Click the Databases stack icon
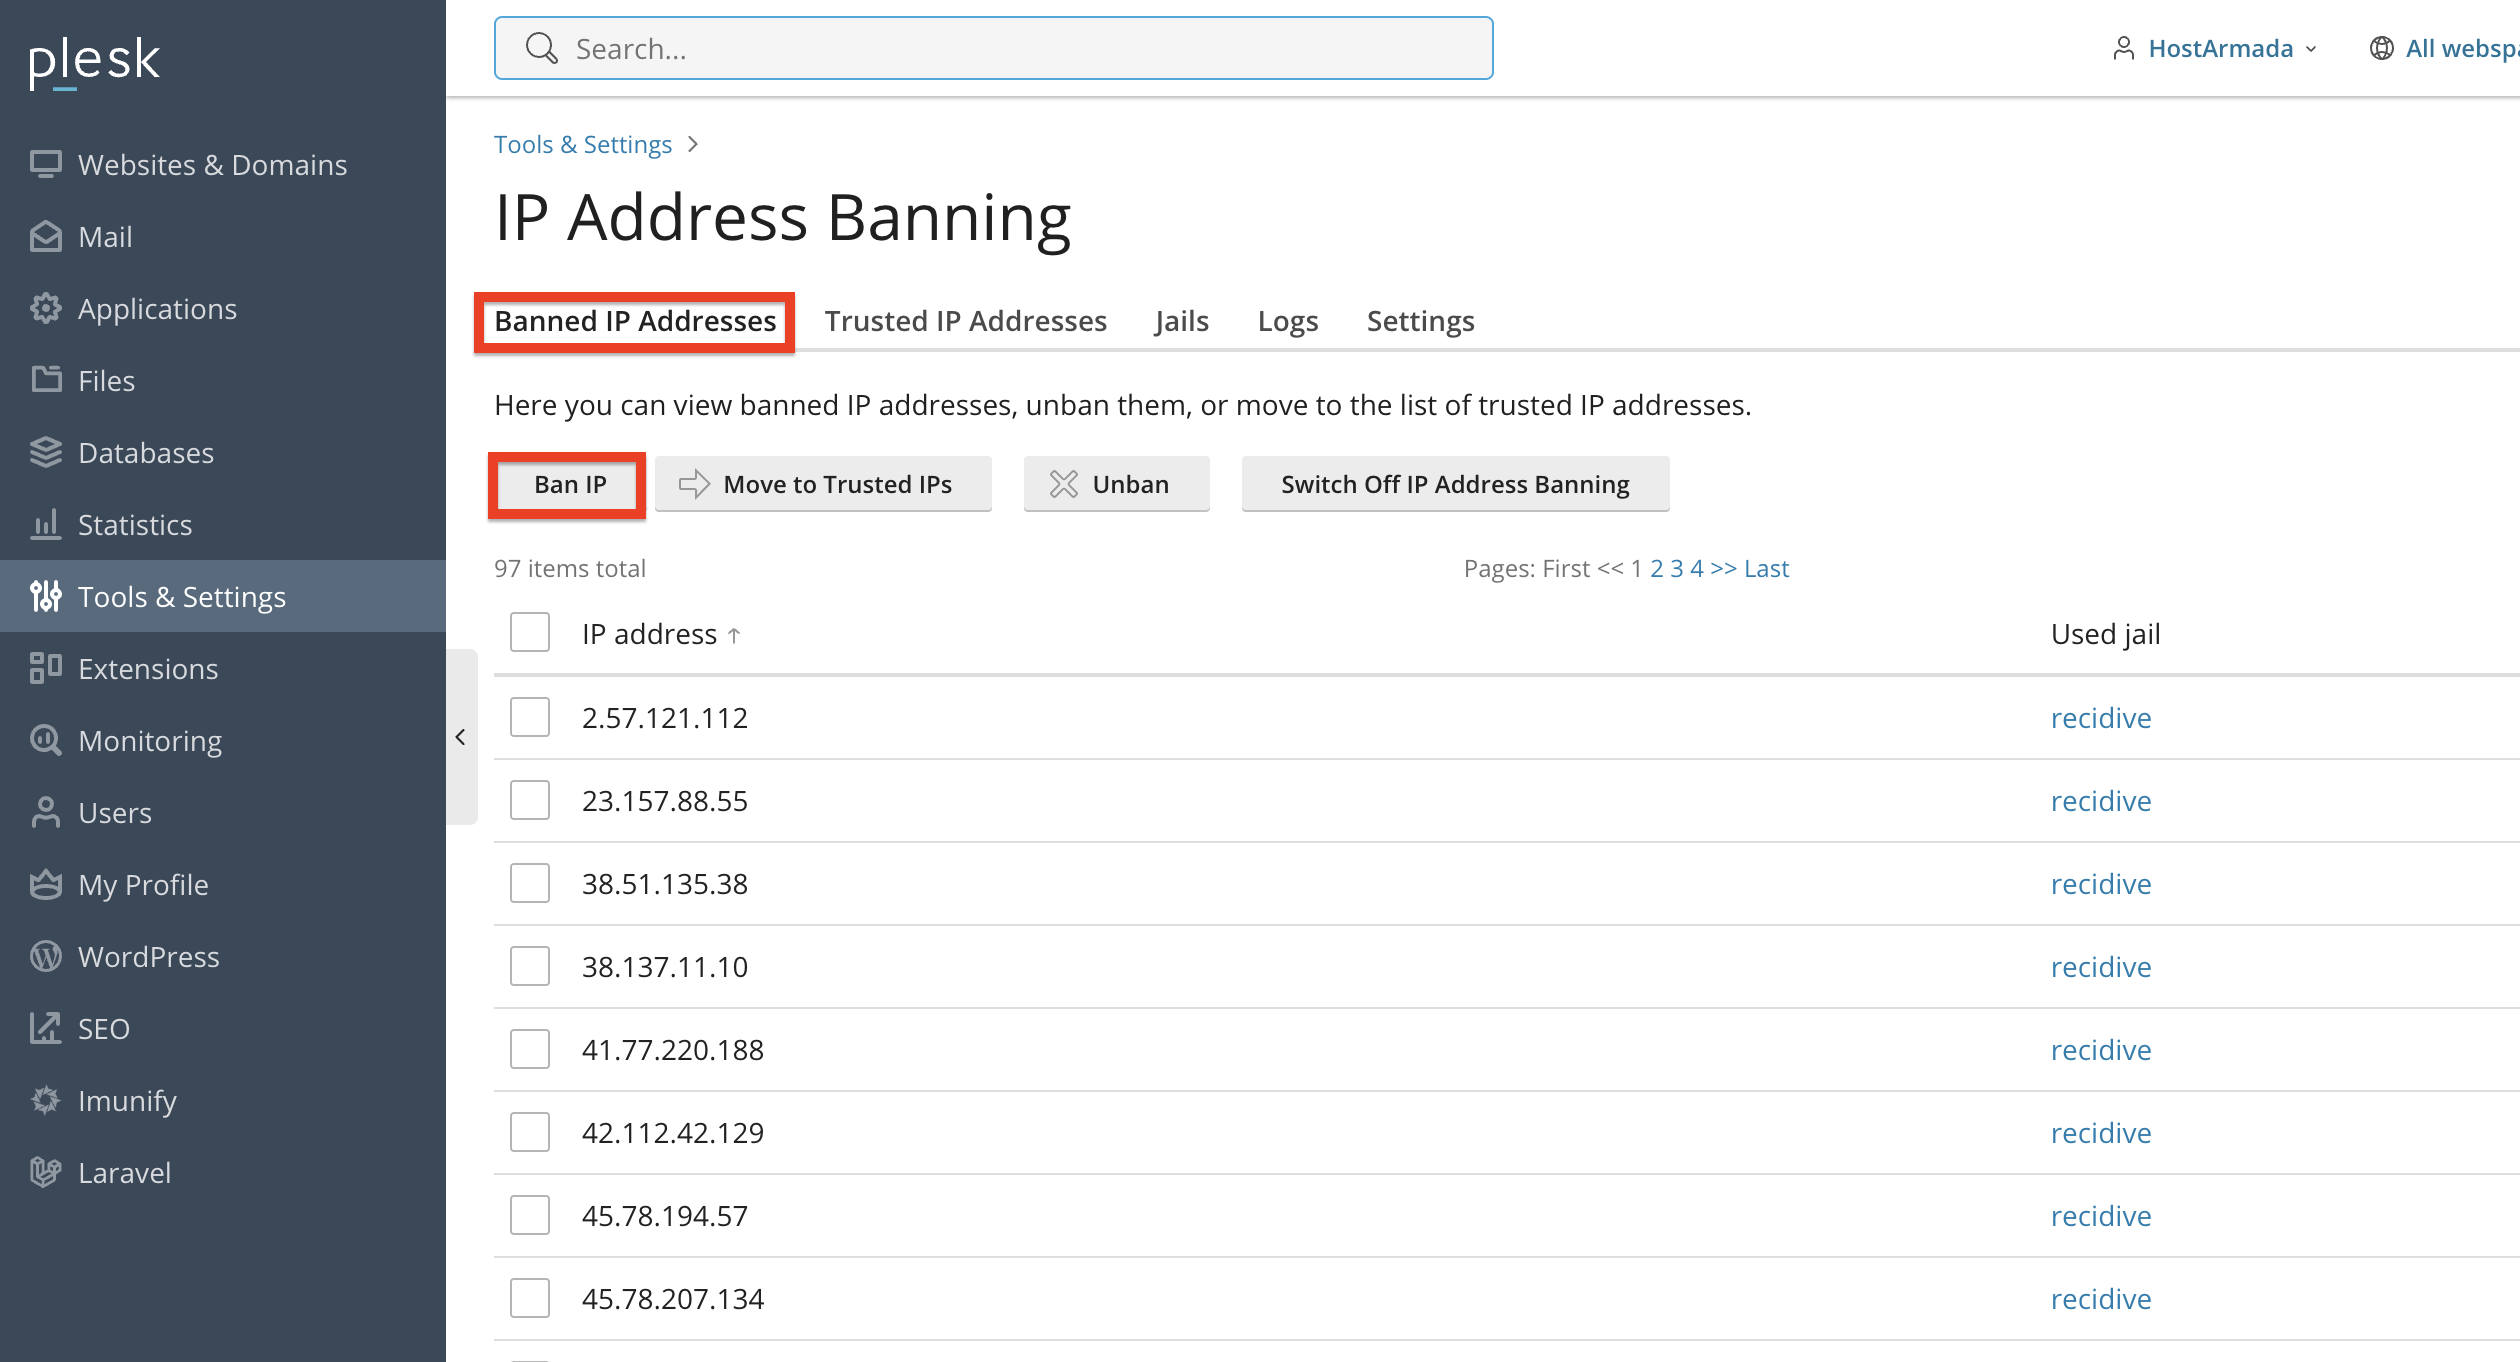 tap(46, 452)
